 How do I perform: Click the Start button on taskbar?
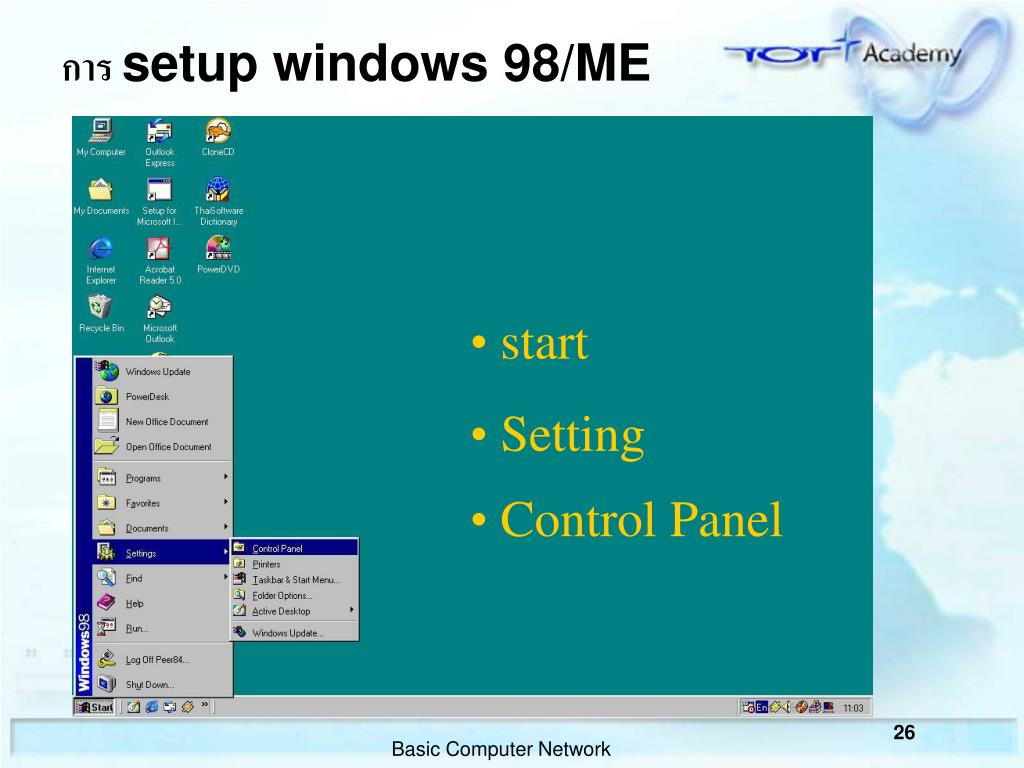[94, 707]
